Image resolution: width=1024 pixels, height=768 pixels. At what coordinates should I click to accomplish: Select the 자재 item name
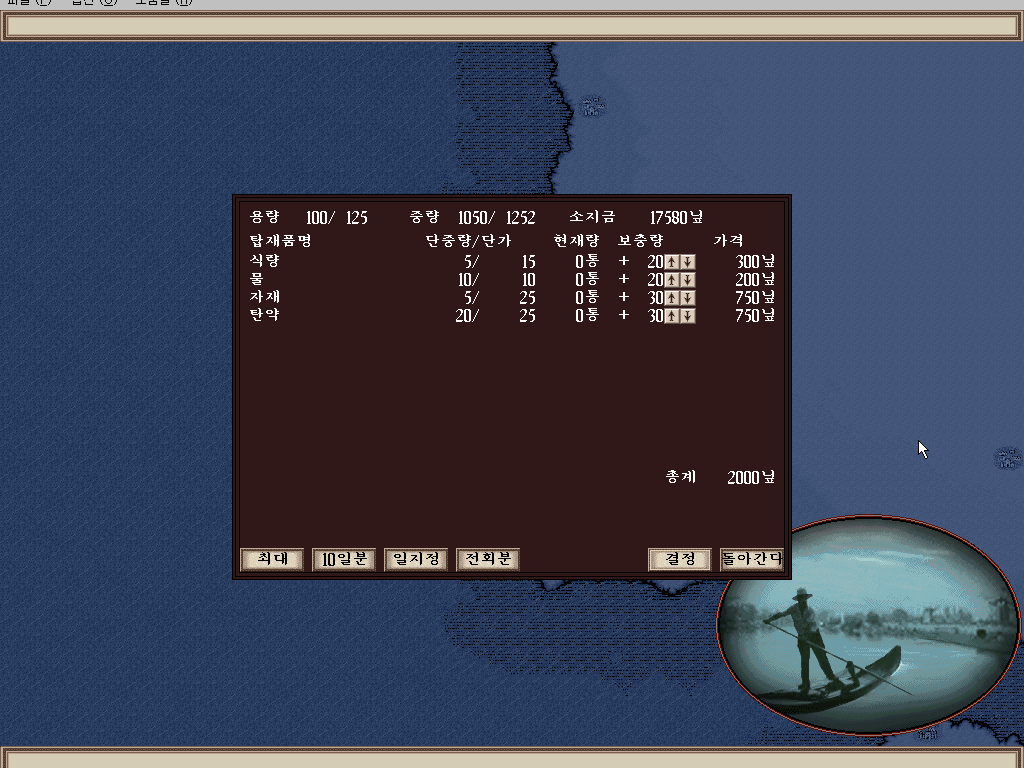point(264,296)
